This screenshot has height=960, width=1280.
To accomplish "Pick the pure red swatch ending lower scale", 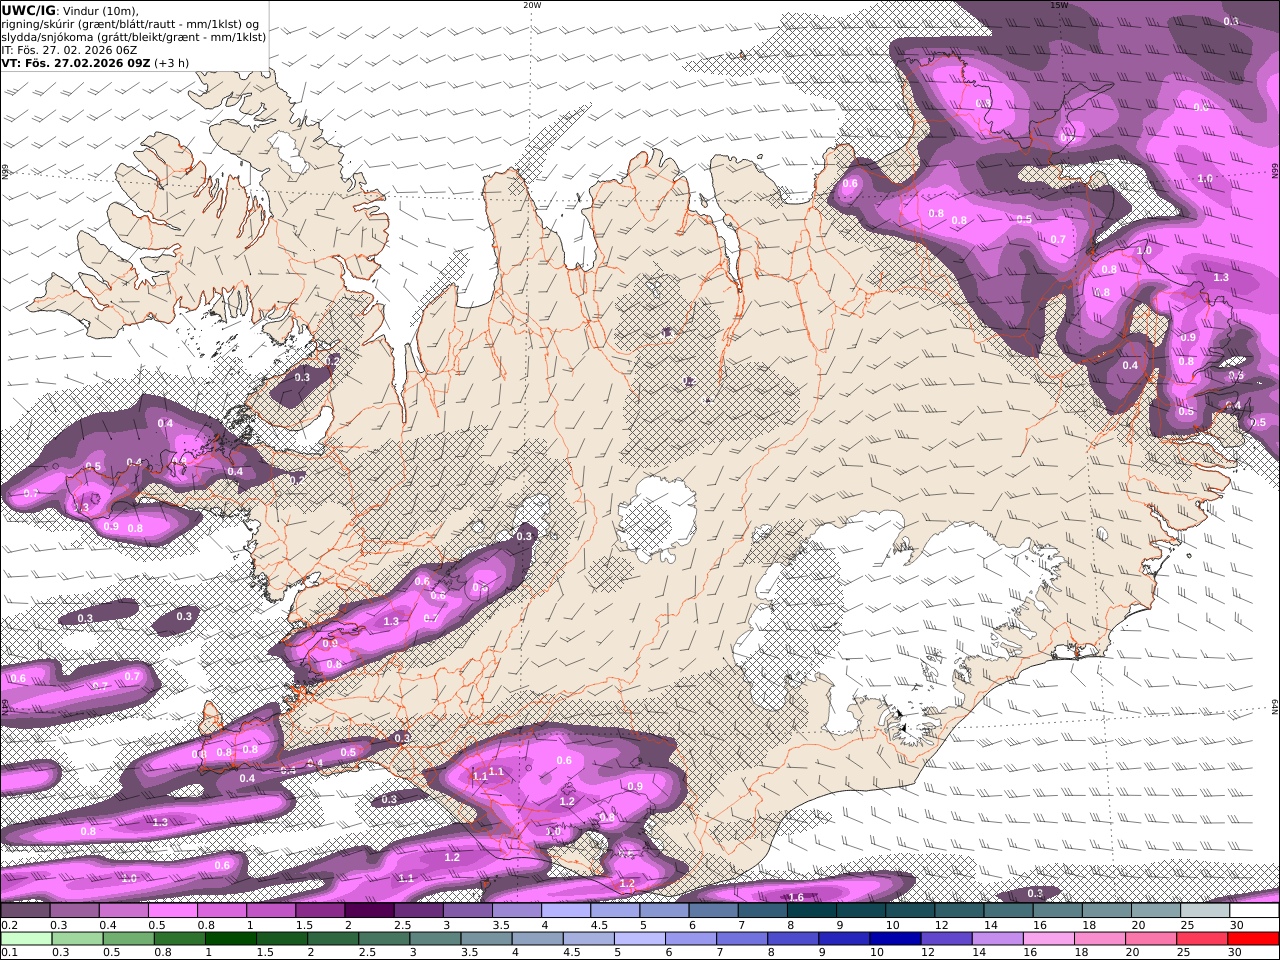I will click(x=1253, y=939).
